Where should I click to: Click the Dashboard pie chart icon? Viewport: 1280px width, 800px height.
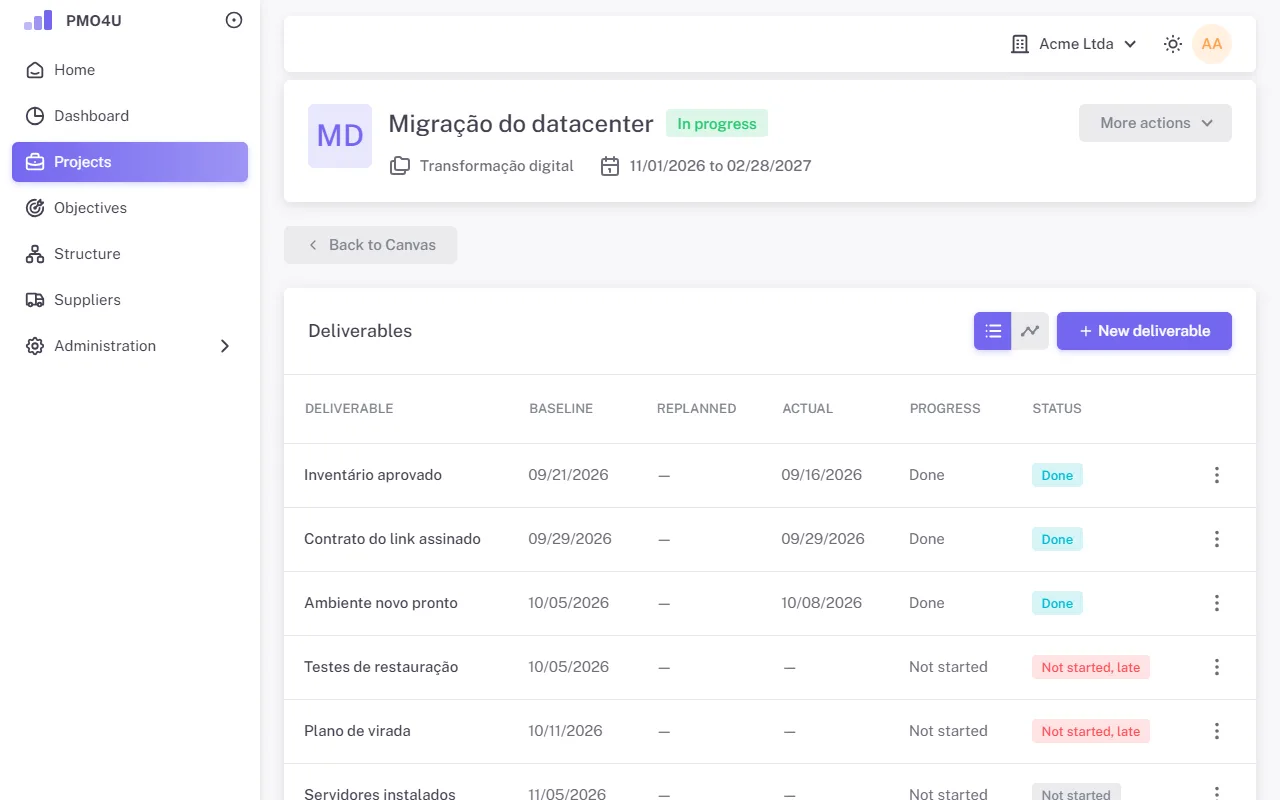(x=35, y=116)
